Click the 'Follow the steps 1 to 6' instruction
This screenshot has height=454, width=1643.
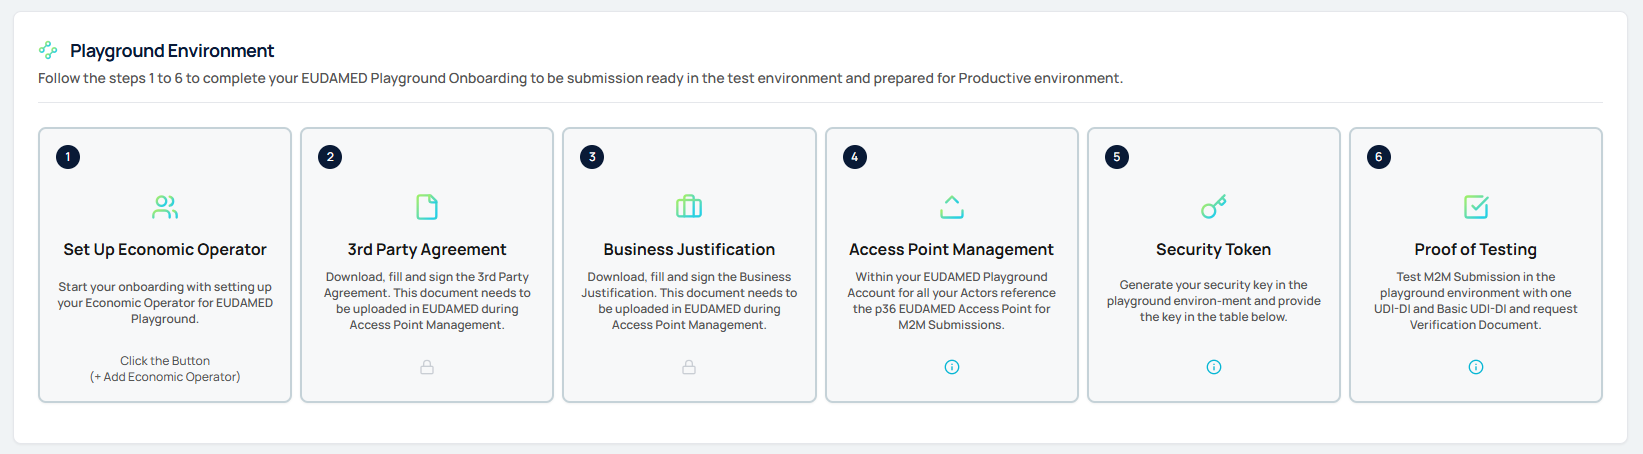point(580,78)
